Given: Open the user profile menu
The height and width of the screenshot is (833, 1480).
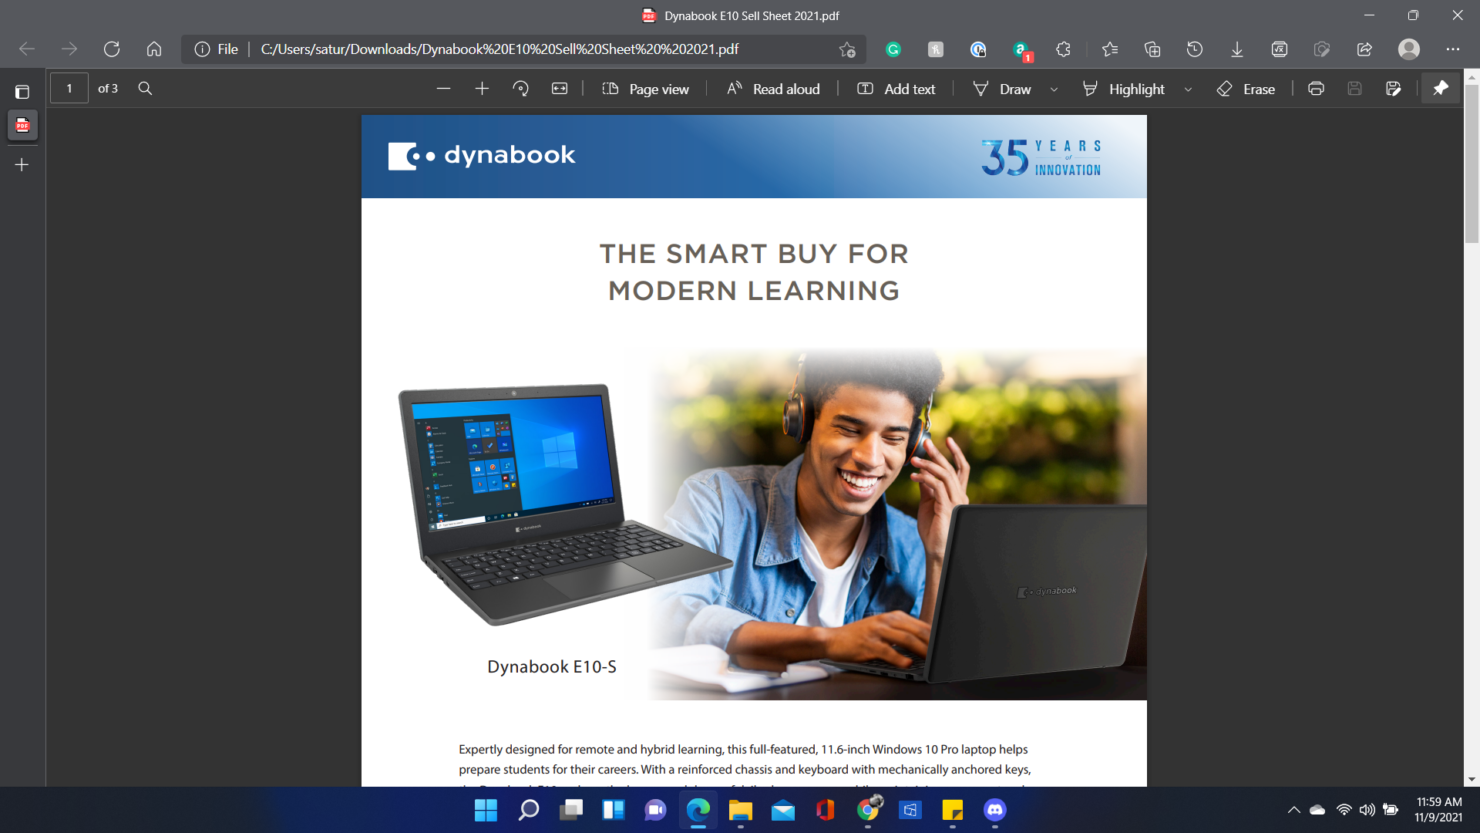Looking at the screenshot, I should pyautogui.click(x=1409, y=49).
